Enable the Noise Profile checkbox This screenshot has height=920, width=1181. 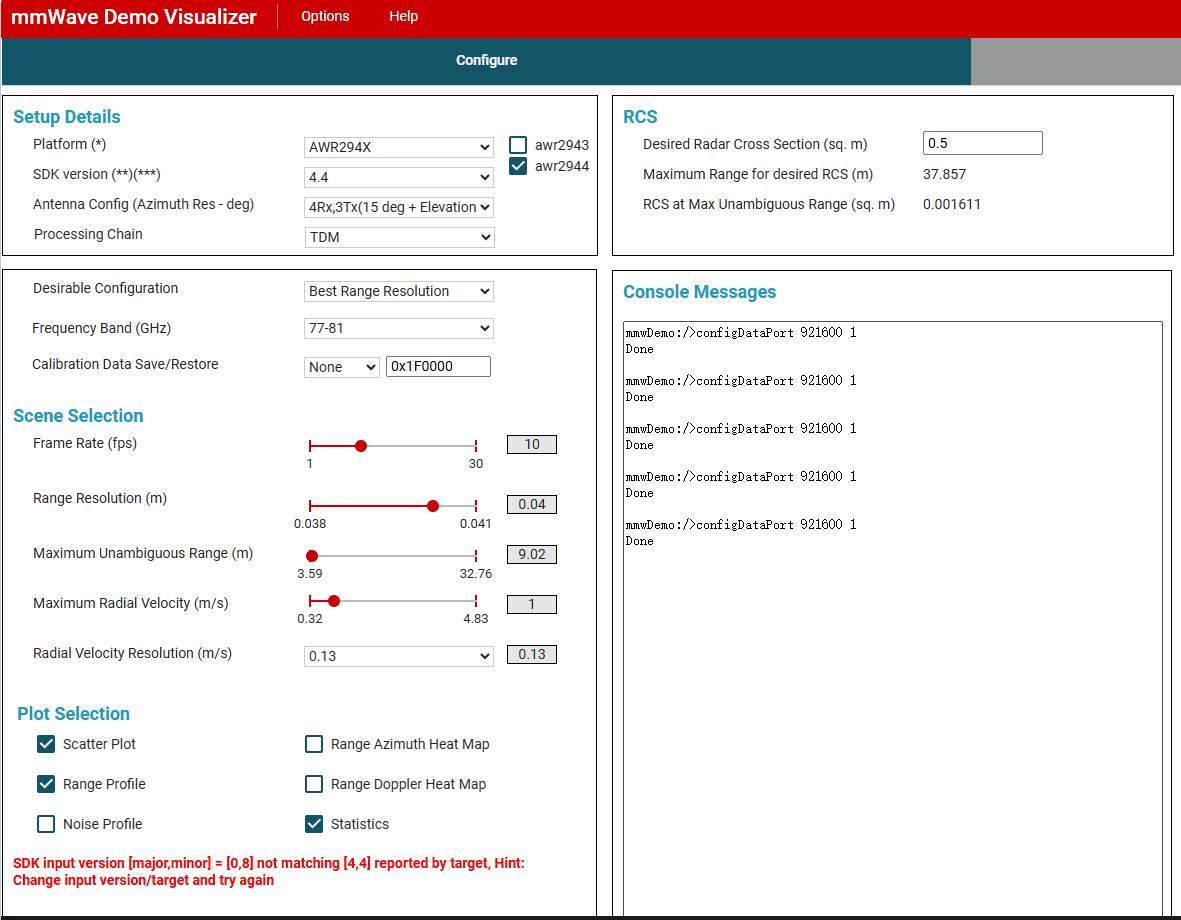click(x=46, y=824)
